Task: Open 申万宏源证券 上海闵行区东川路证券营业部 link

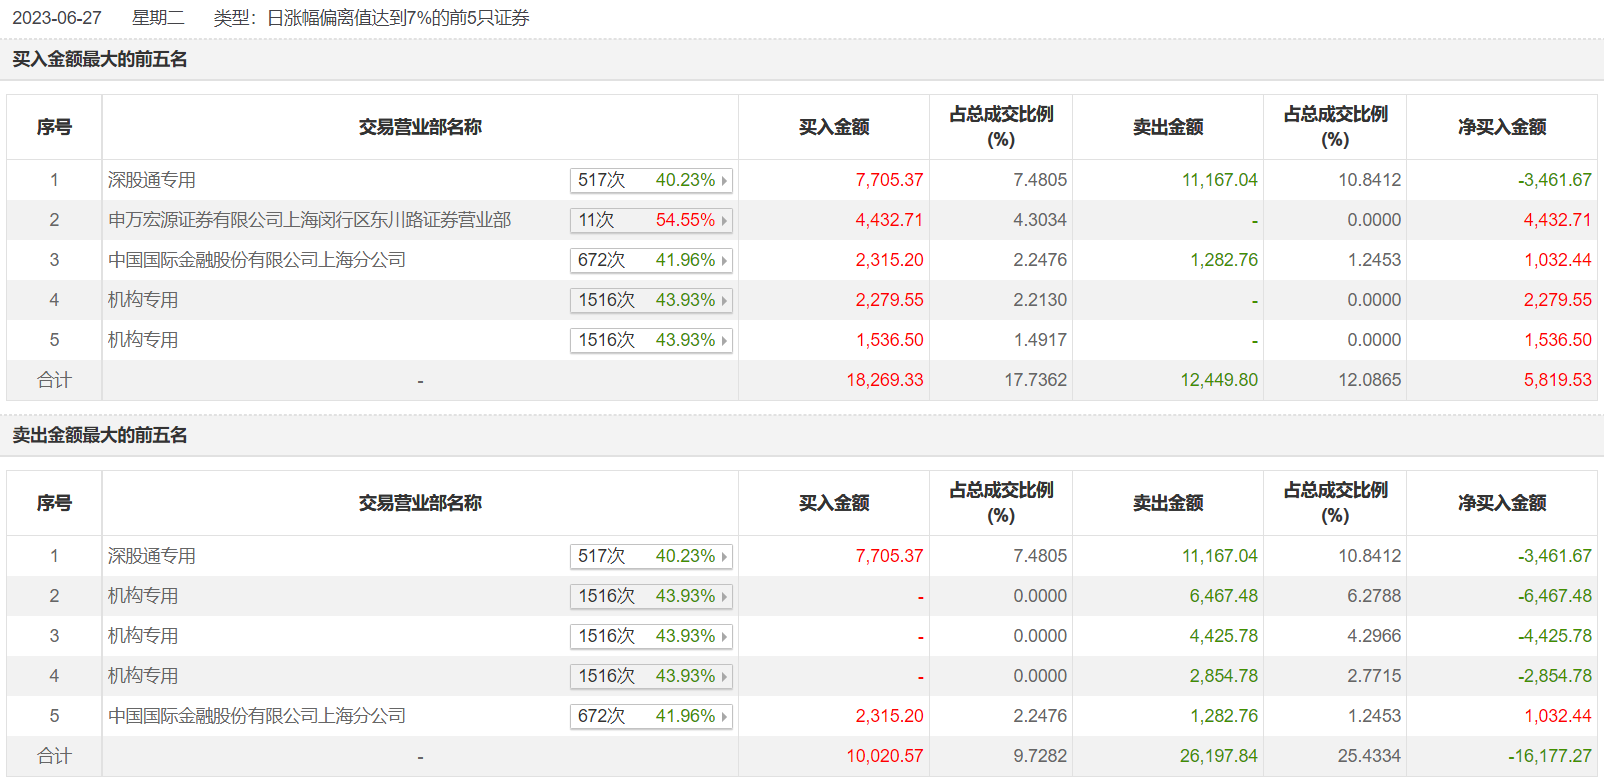Action: click(x=309, y=220)
